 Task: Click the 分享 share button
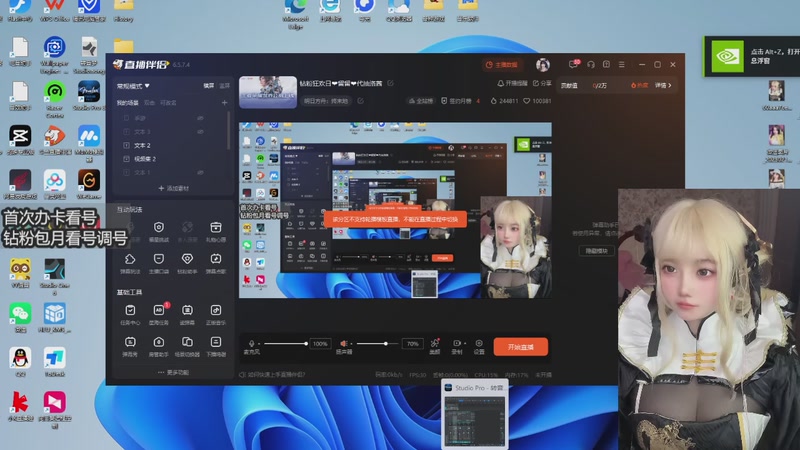point(542,83)
